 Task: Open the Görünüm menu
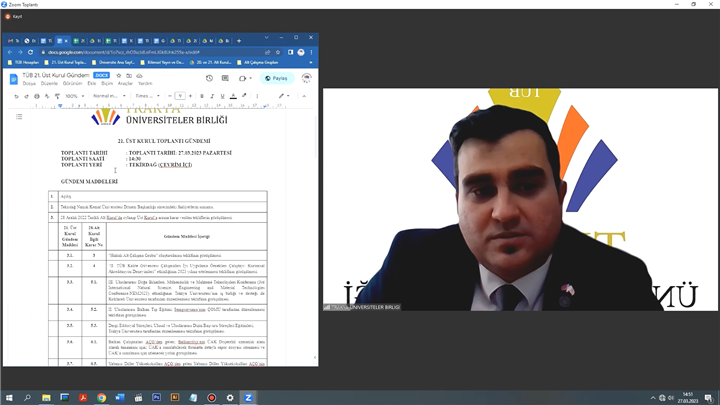pyautogui.click(x=73, y=84)
